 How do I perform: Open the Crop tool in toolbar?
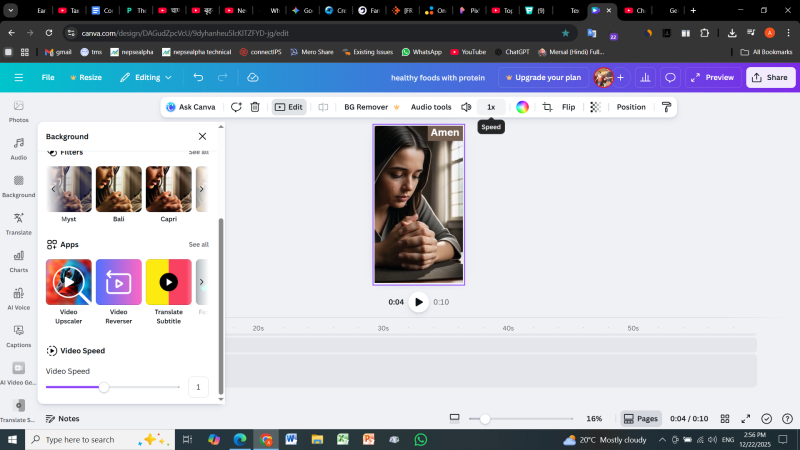pos(547,107)
